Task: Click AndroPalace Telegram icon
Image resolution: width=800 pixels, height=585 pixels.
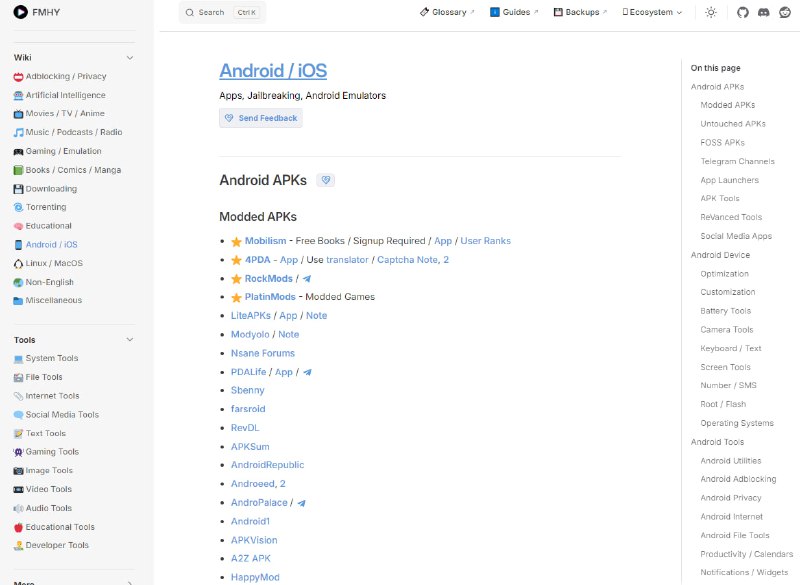Action: [x=301, y=503]
